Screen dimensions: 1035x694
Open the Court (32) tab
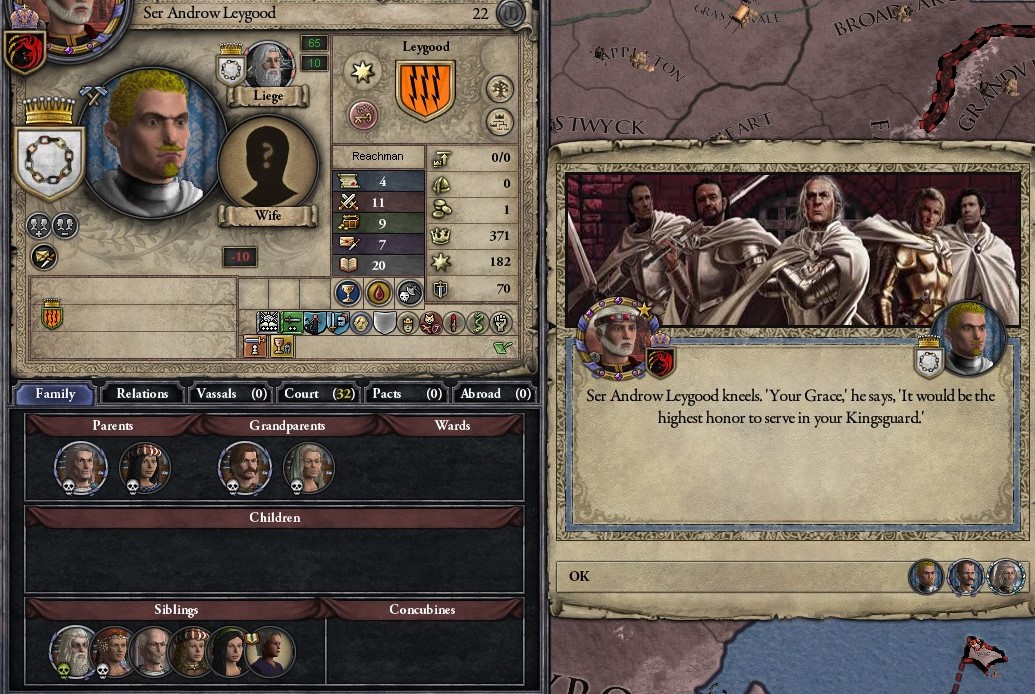click(319, 394)
